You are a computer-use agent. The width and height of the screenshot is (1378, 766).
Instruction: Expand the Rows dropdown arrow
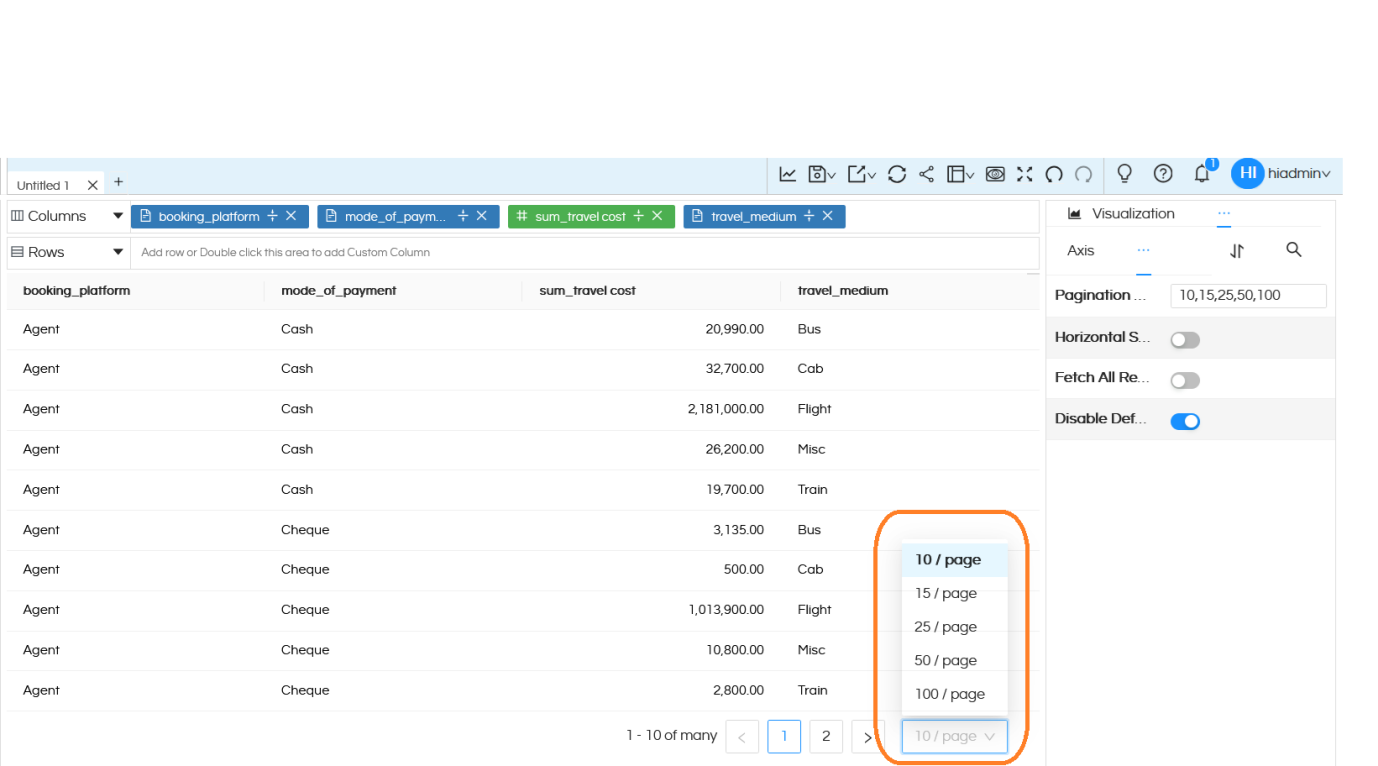[x=118, y=252]
